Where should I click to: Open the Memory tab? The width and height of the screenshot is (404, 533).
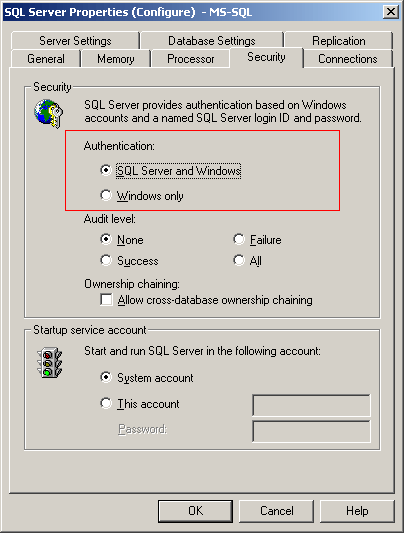click(116, 59)
